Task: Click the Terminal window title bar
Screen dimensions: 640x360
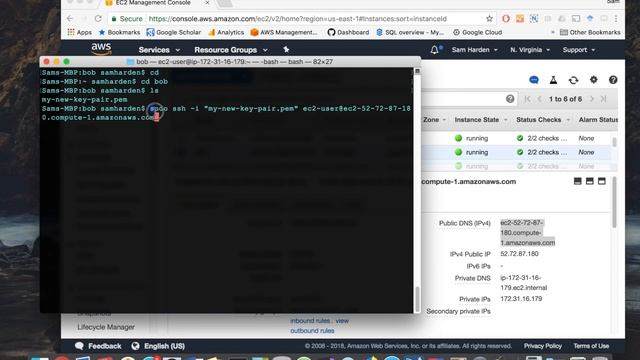Action: point(230,62)
